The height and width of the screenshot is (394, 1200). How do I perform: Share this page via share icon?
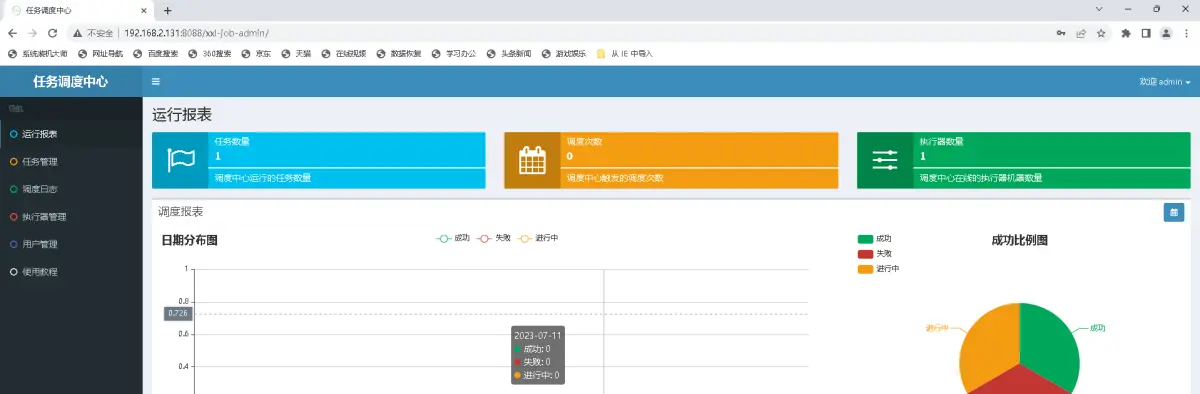(1081, 32)
